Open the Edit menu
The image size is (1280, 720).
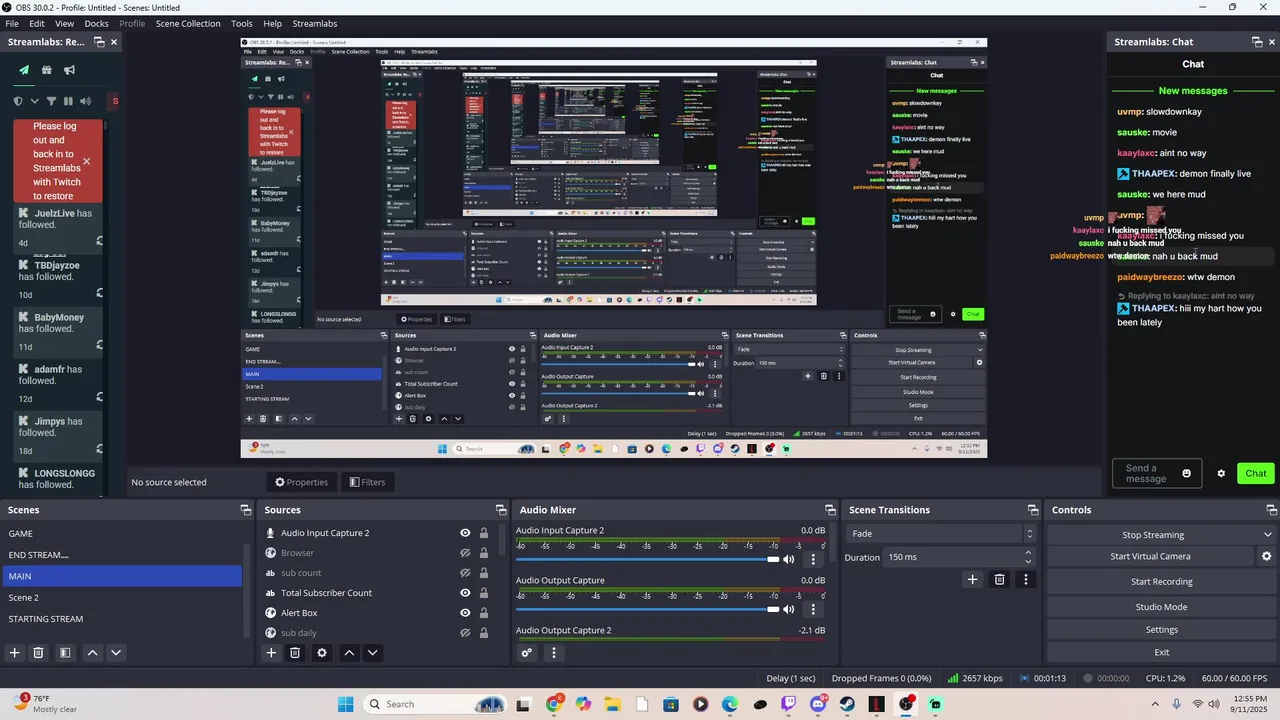pyautogui.click(x=37, y=23)
